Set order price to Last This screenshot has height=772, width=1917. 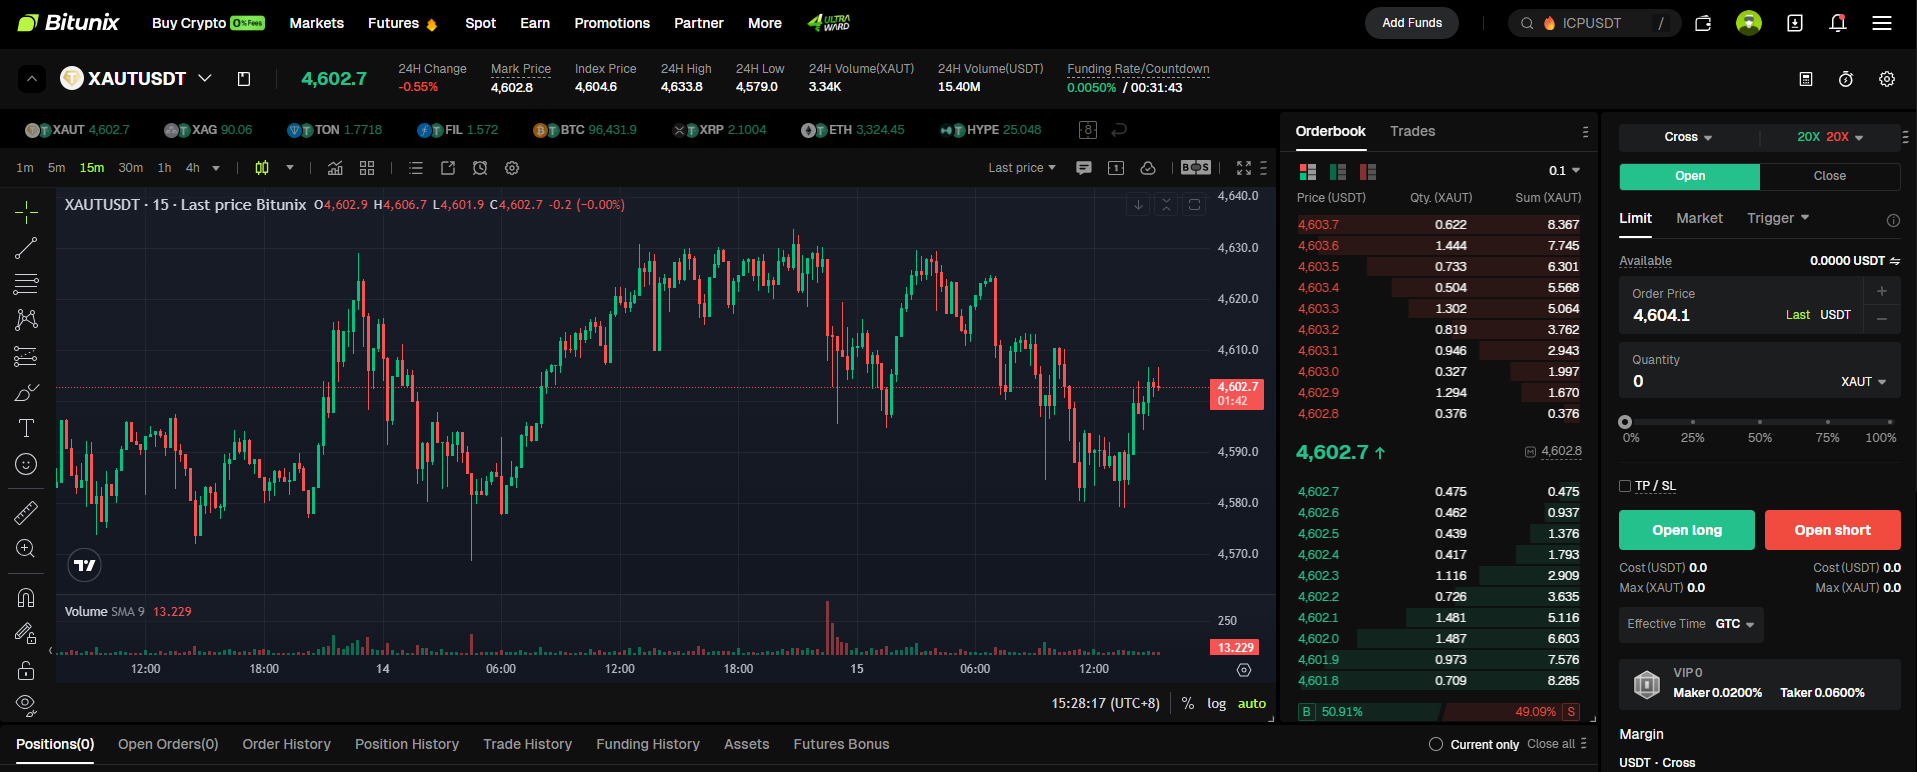[1798, 315]
